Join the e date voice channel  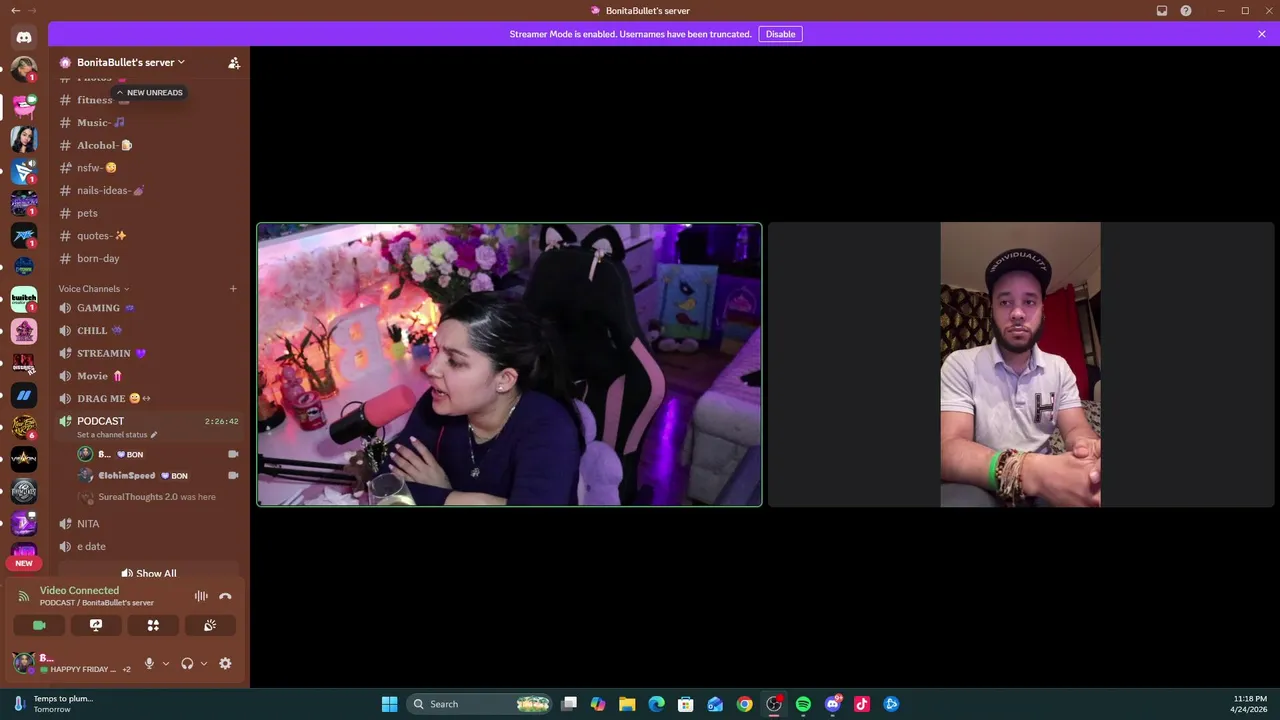[150, 546]
